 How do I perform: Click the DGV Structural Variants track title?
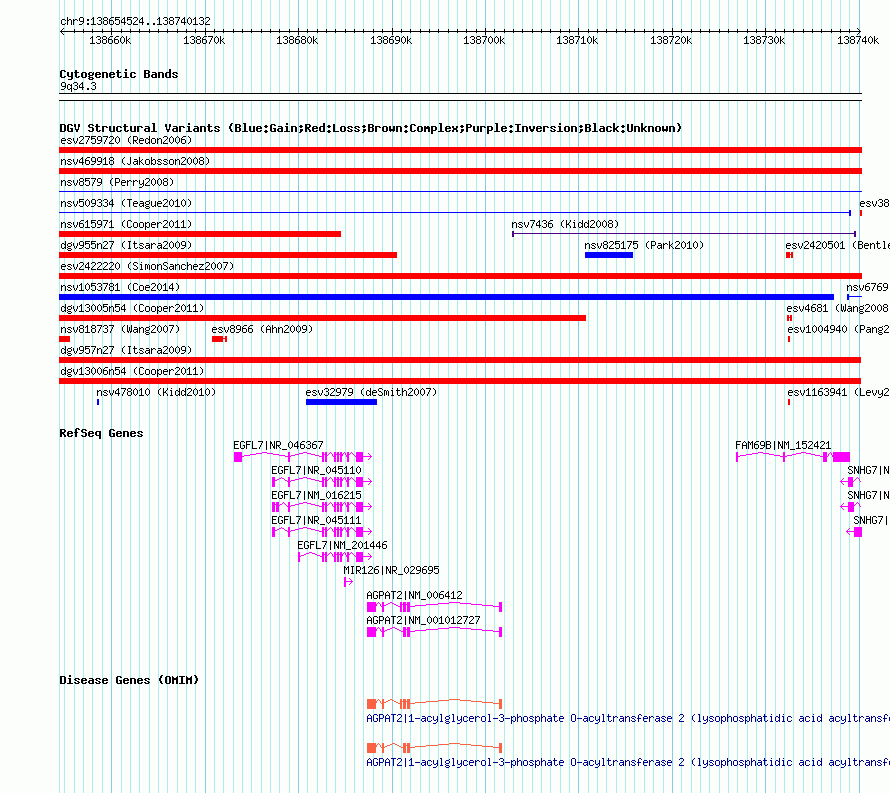click(370, 128)
